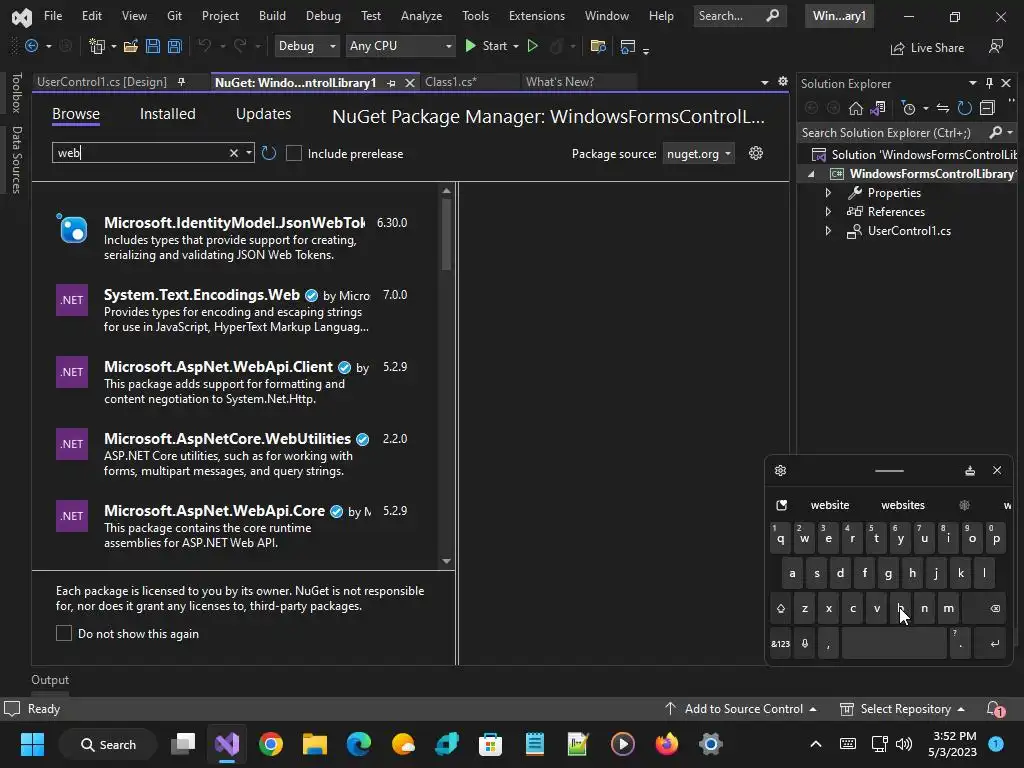Viewport: 1024px width, 768px height.
Task: Open the Extensions menu
Action: tap(537, 16)
